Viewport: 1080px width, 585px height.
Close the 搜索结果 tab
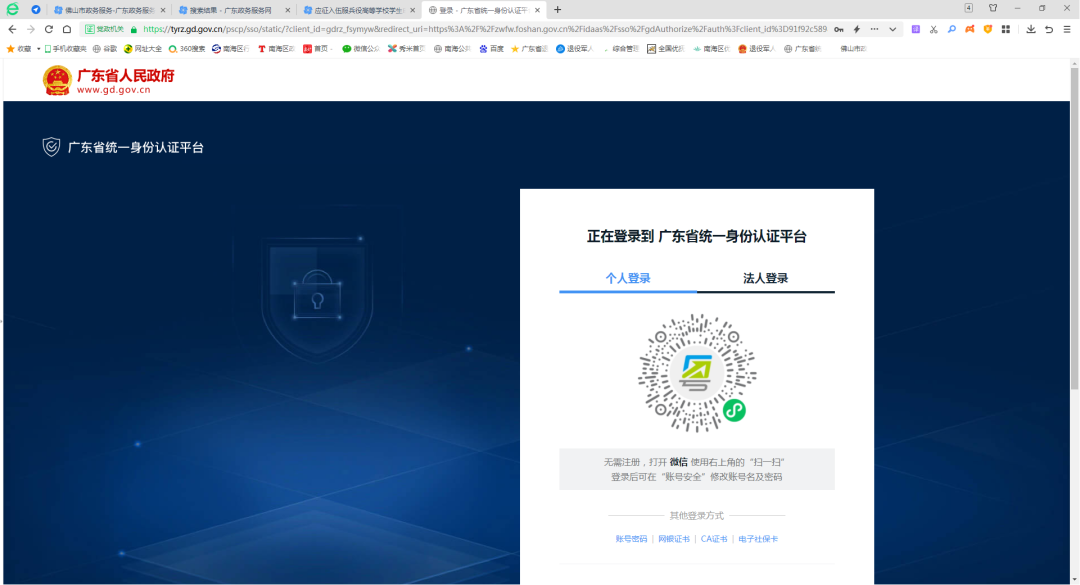pyautogui.click(x=287, y=10)
